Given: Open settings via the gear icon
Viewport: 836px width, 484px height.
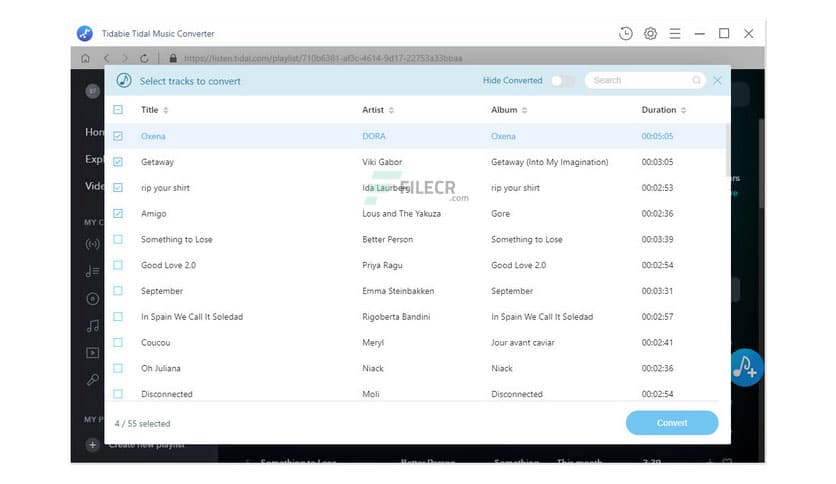Looking at the screenshot, I should pos(650,34).
